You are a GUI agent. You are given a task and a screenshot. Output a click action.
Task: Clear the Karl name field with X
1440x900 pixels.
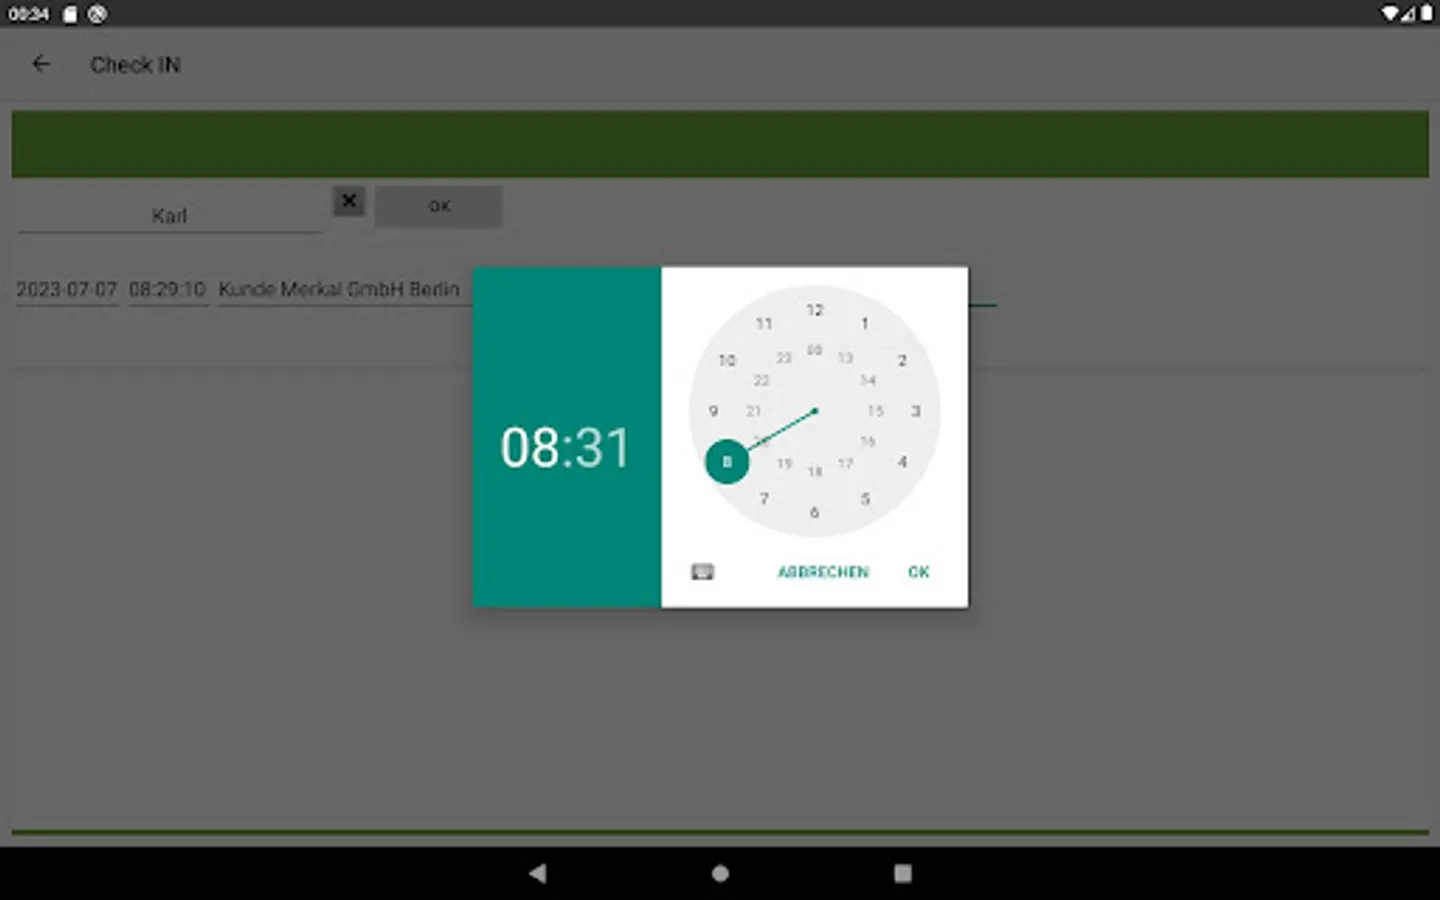(x=349, y=201)
